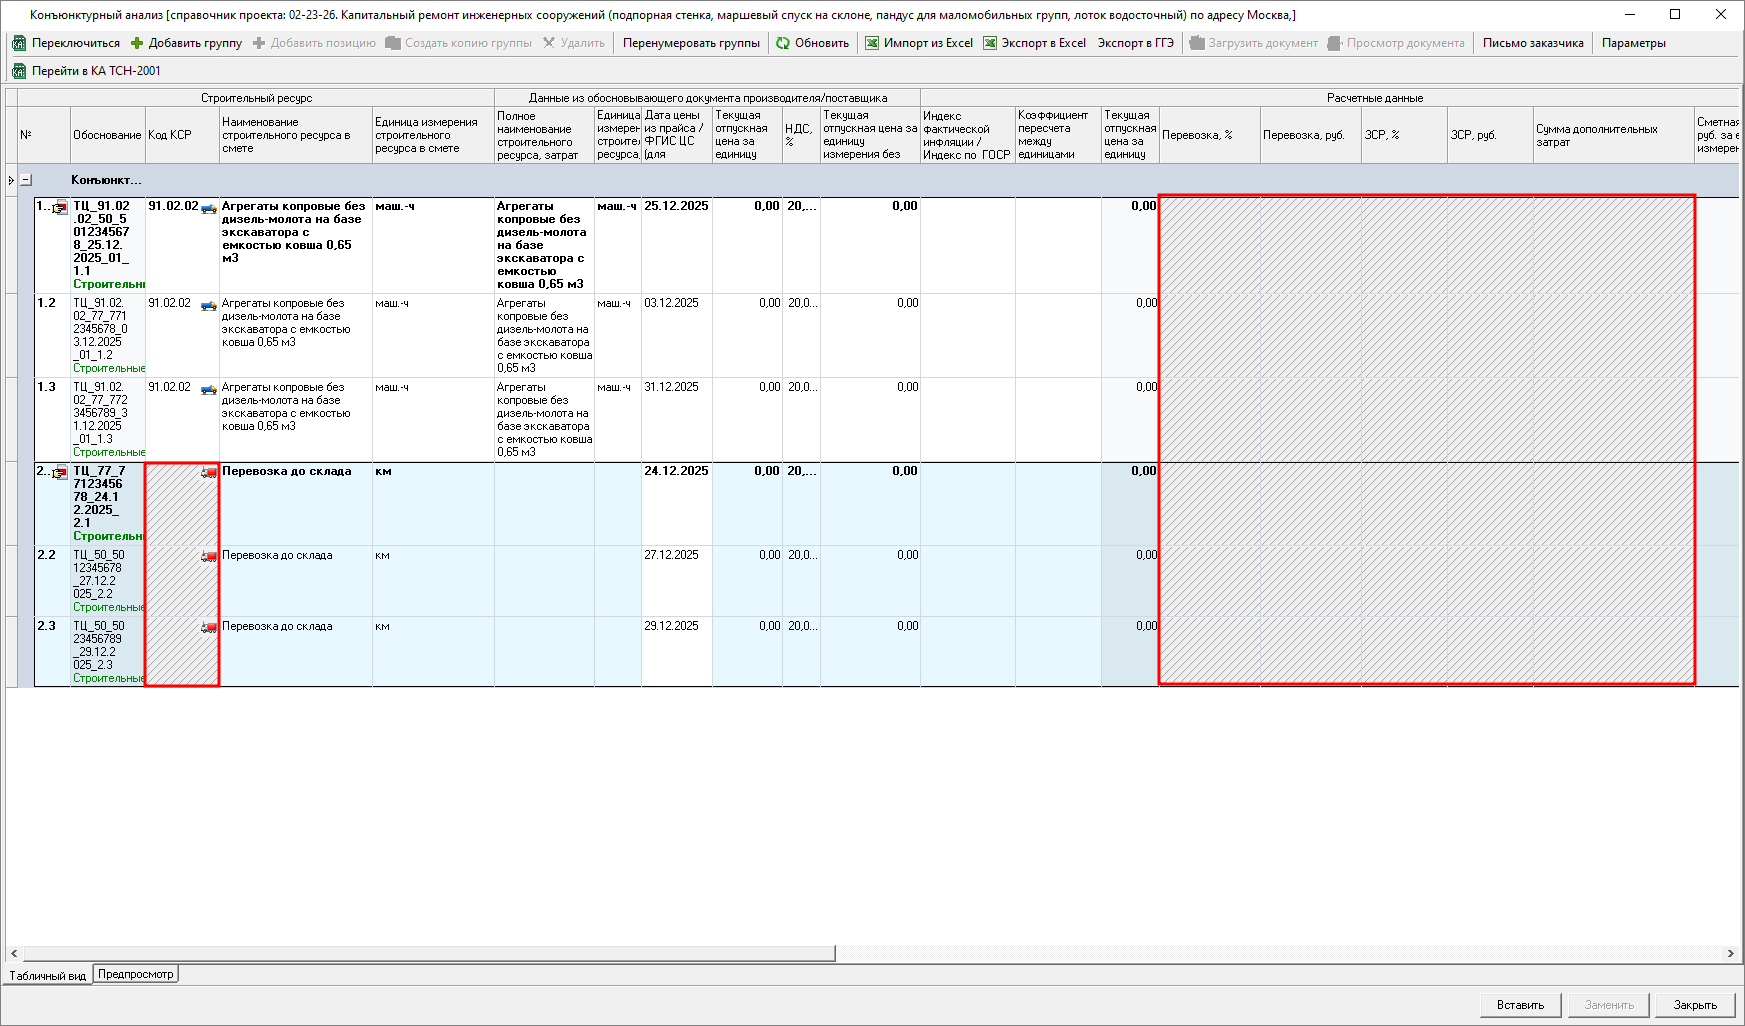The image size is (1745, 1026).
Task: Click the Экспорт в Excel icon
Action: (x=990, y=43)
